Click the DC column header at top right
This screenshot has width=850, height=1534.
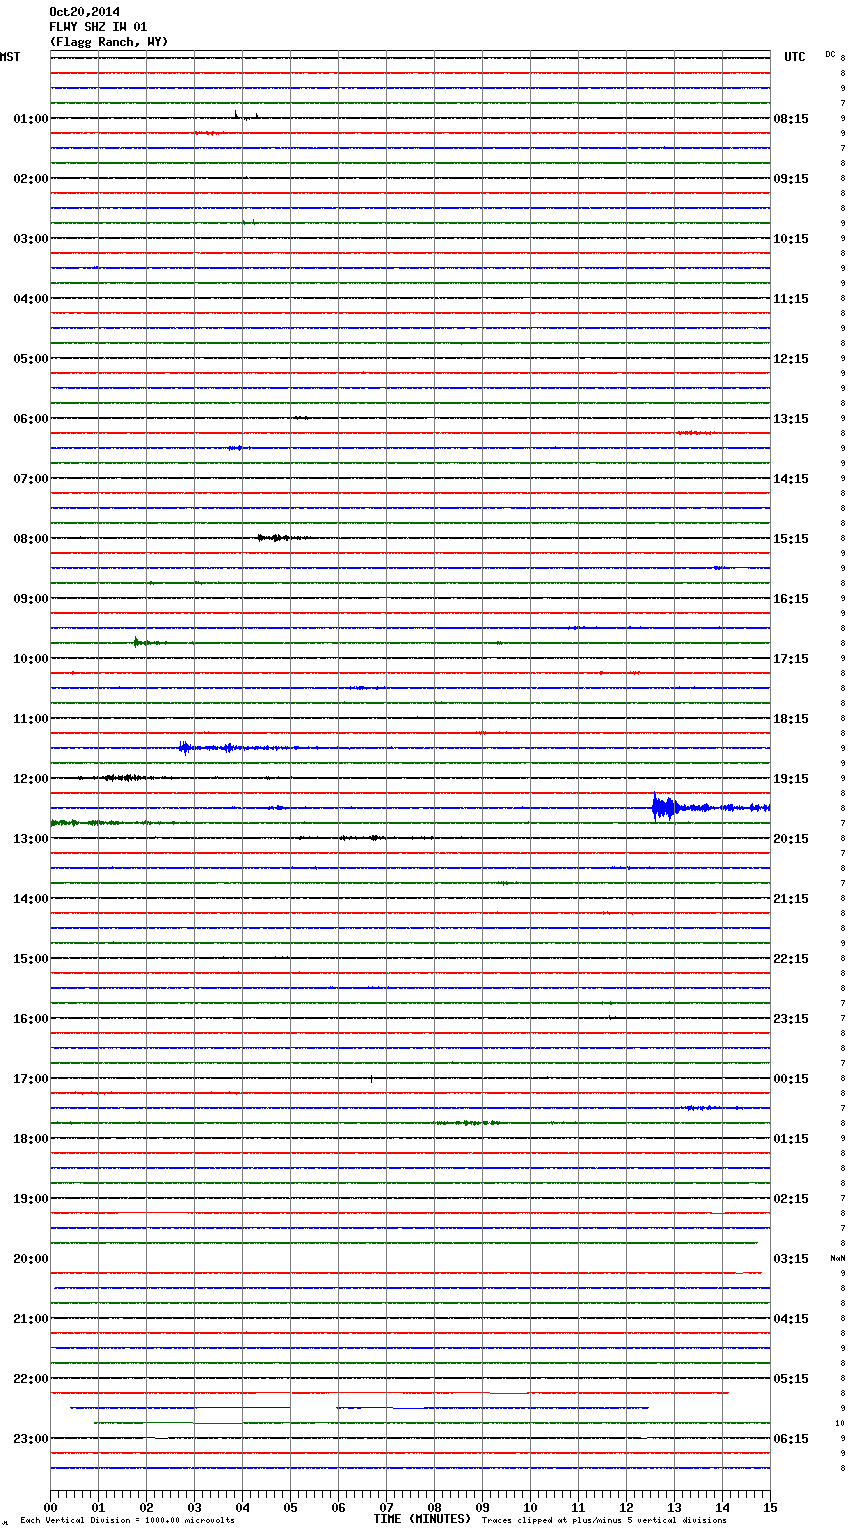coord(830,54)
